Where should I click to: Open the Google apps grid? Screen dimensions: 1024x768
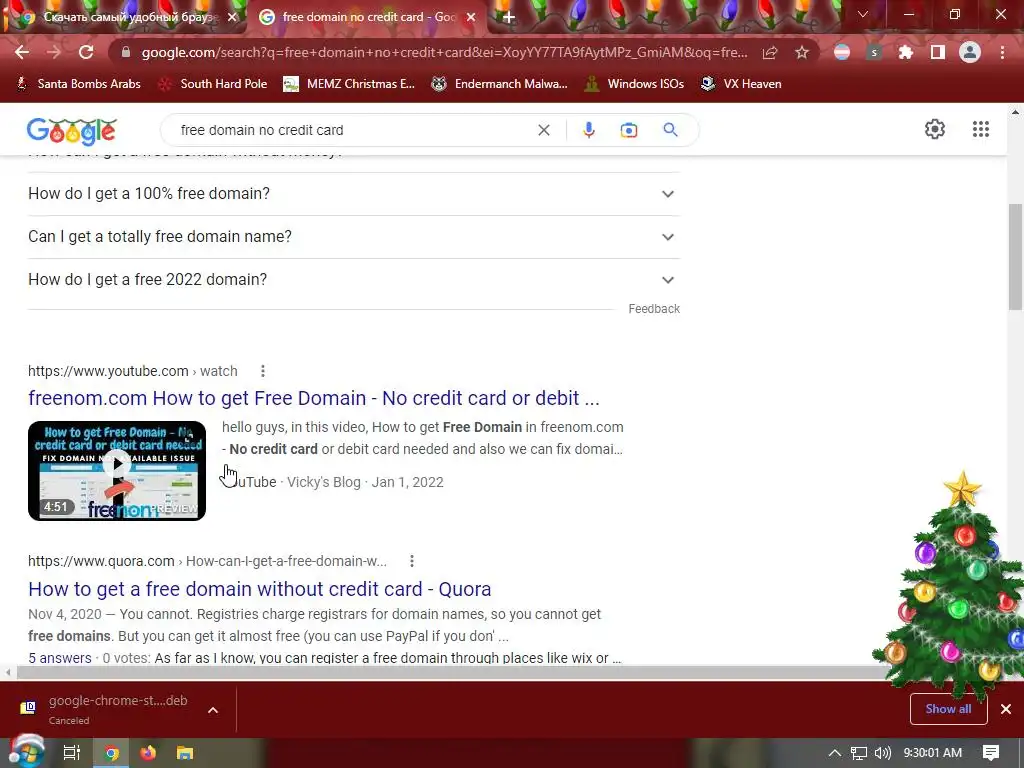[x=980, y=129]
